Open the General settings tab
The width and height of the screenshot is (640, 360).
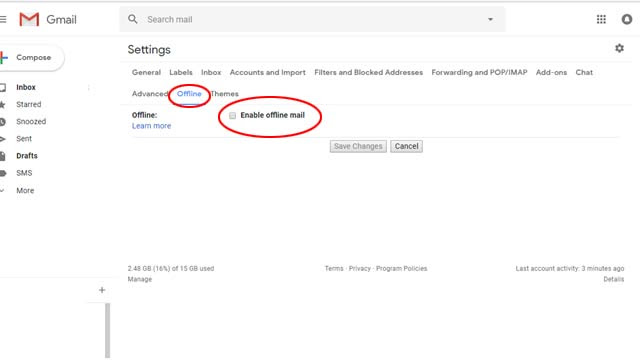tap(146, 72)
